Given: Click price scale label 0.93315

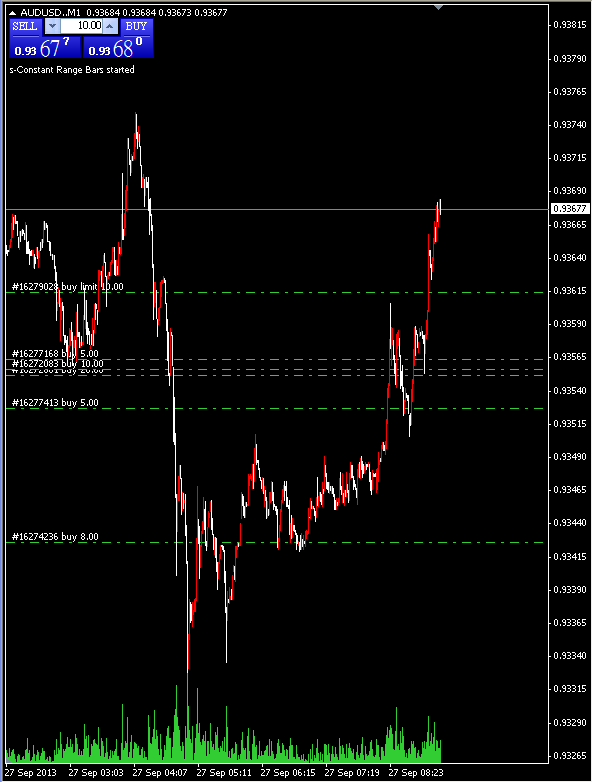Looking at the screenshot, I should click(x=570, y=689).
